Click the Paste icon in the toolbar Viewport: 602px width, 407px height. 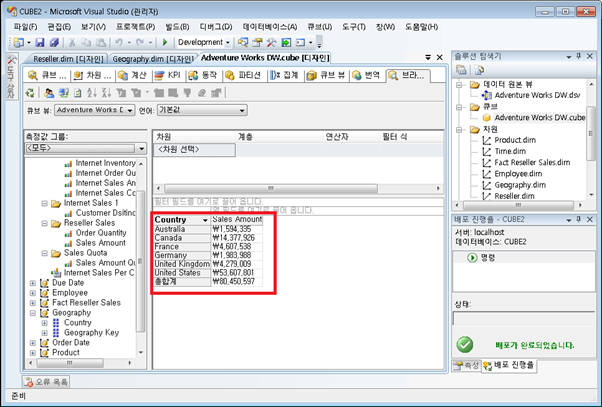(x=101, y=42)
